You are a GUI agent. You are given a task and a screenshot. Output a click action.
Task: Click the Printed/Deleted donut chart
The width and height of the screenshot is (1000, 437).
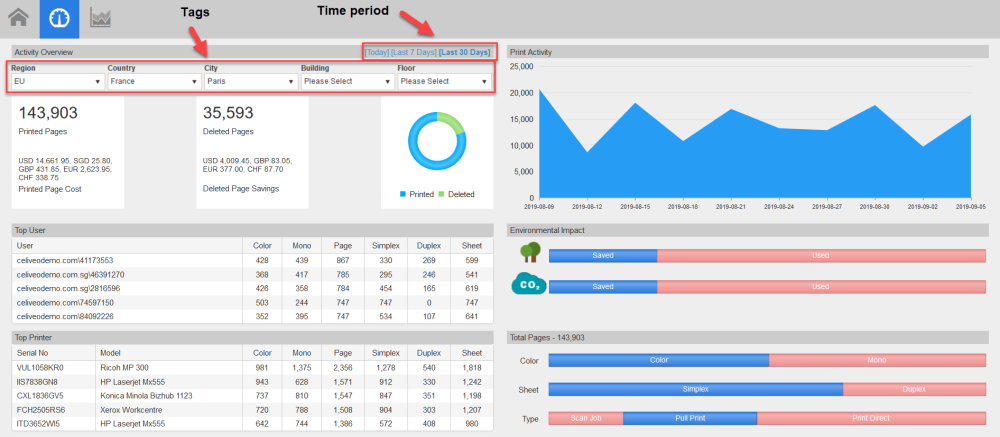coord(437,140)
